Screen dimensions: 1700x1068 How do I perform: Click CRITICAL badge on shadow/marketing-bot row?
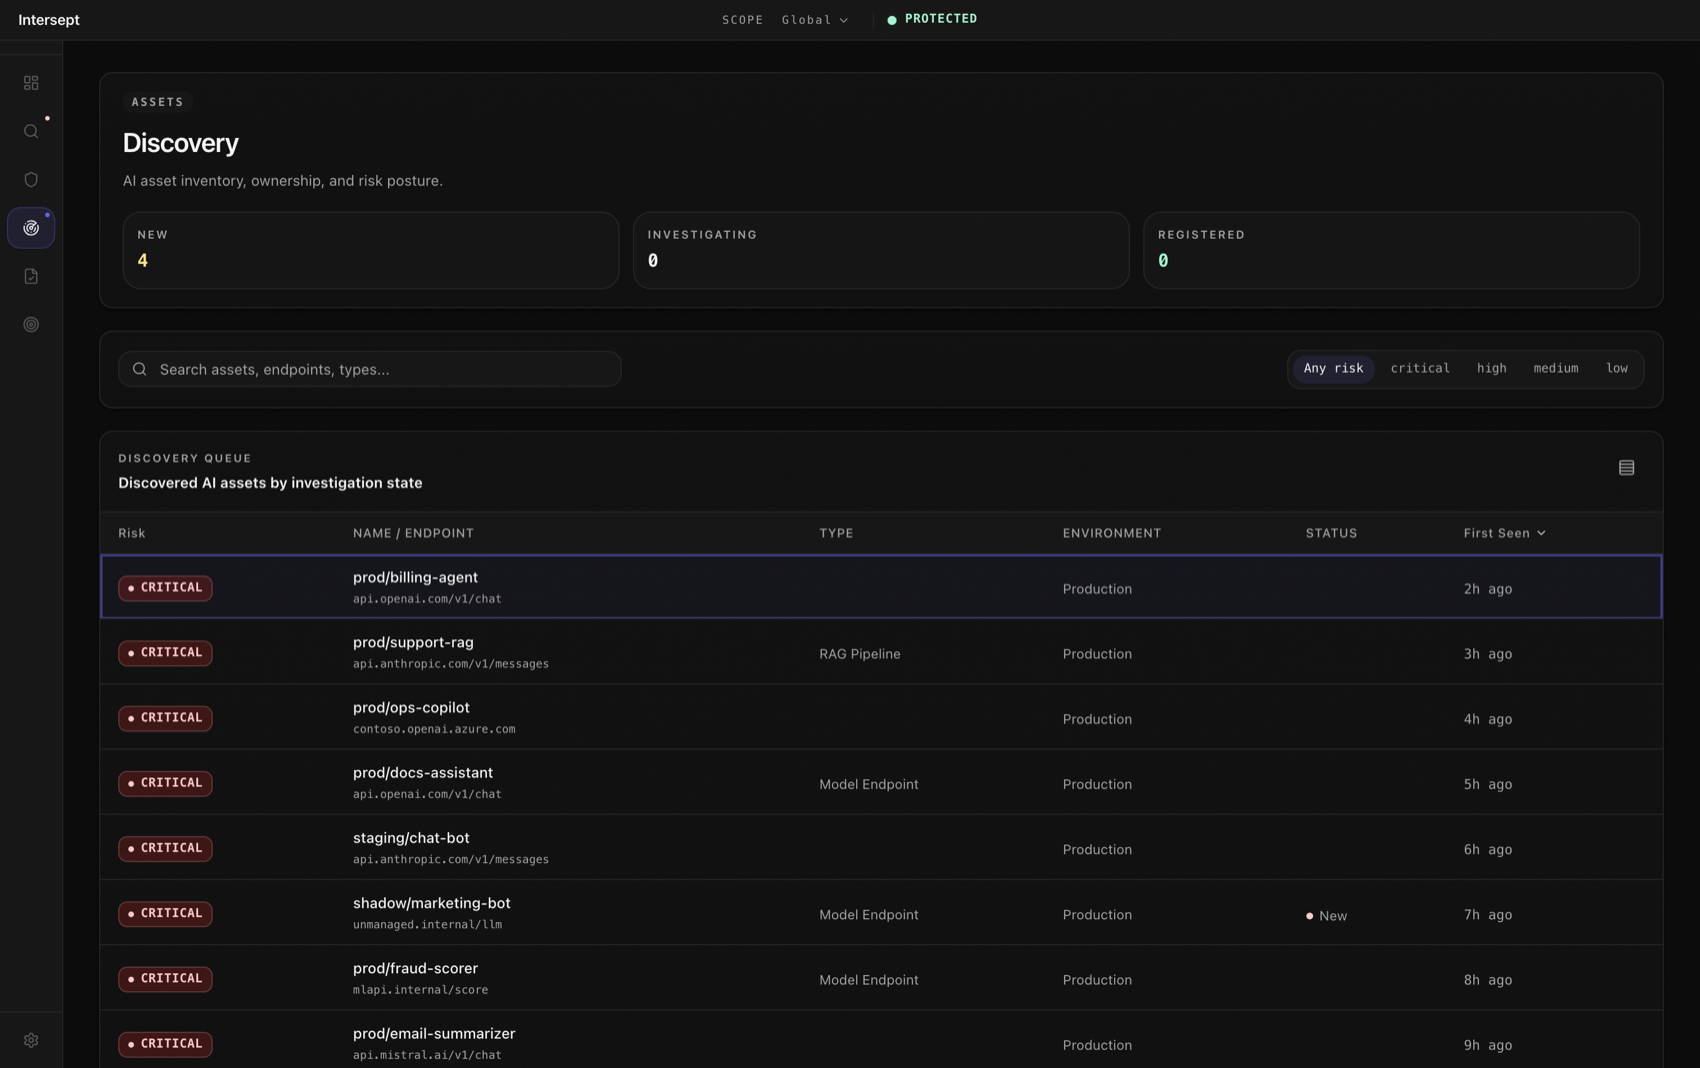(x=165, y=914)
